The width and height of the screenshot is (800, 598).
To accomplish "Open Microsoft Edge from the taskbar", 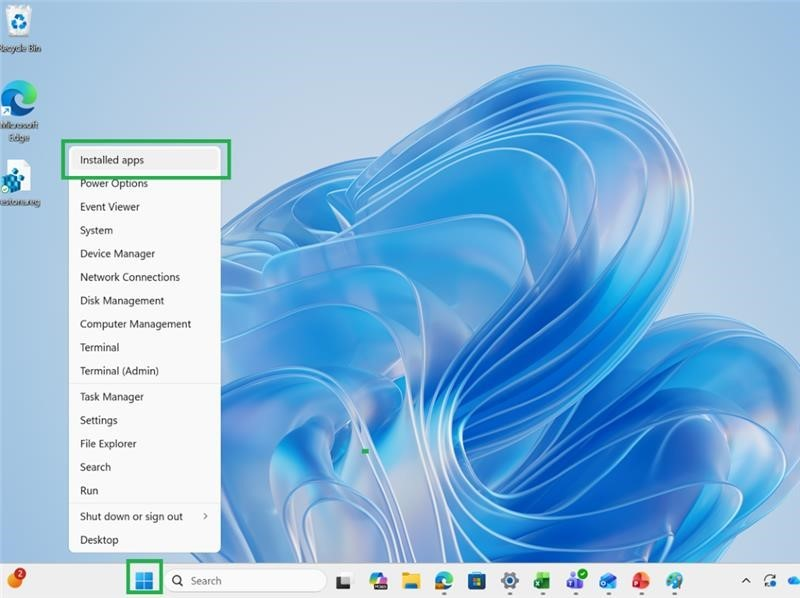I will point(444,581).
